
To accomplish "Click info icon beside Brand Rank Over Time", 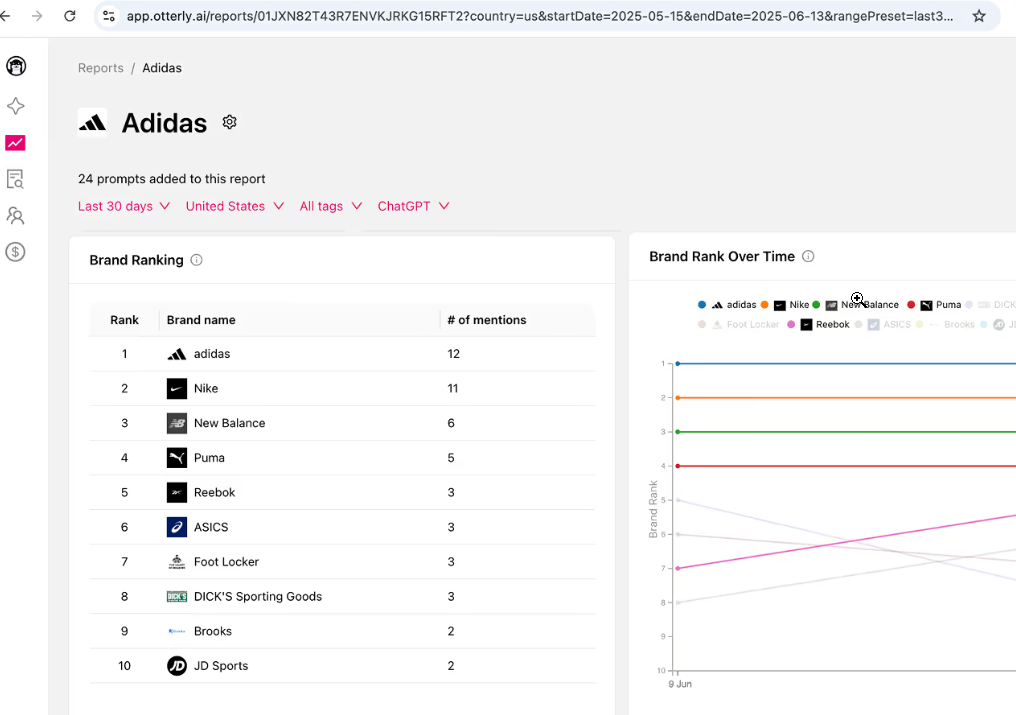I will [x=808, y=256].
